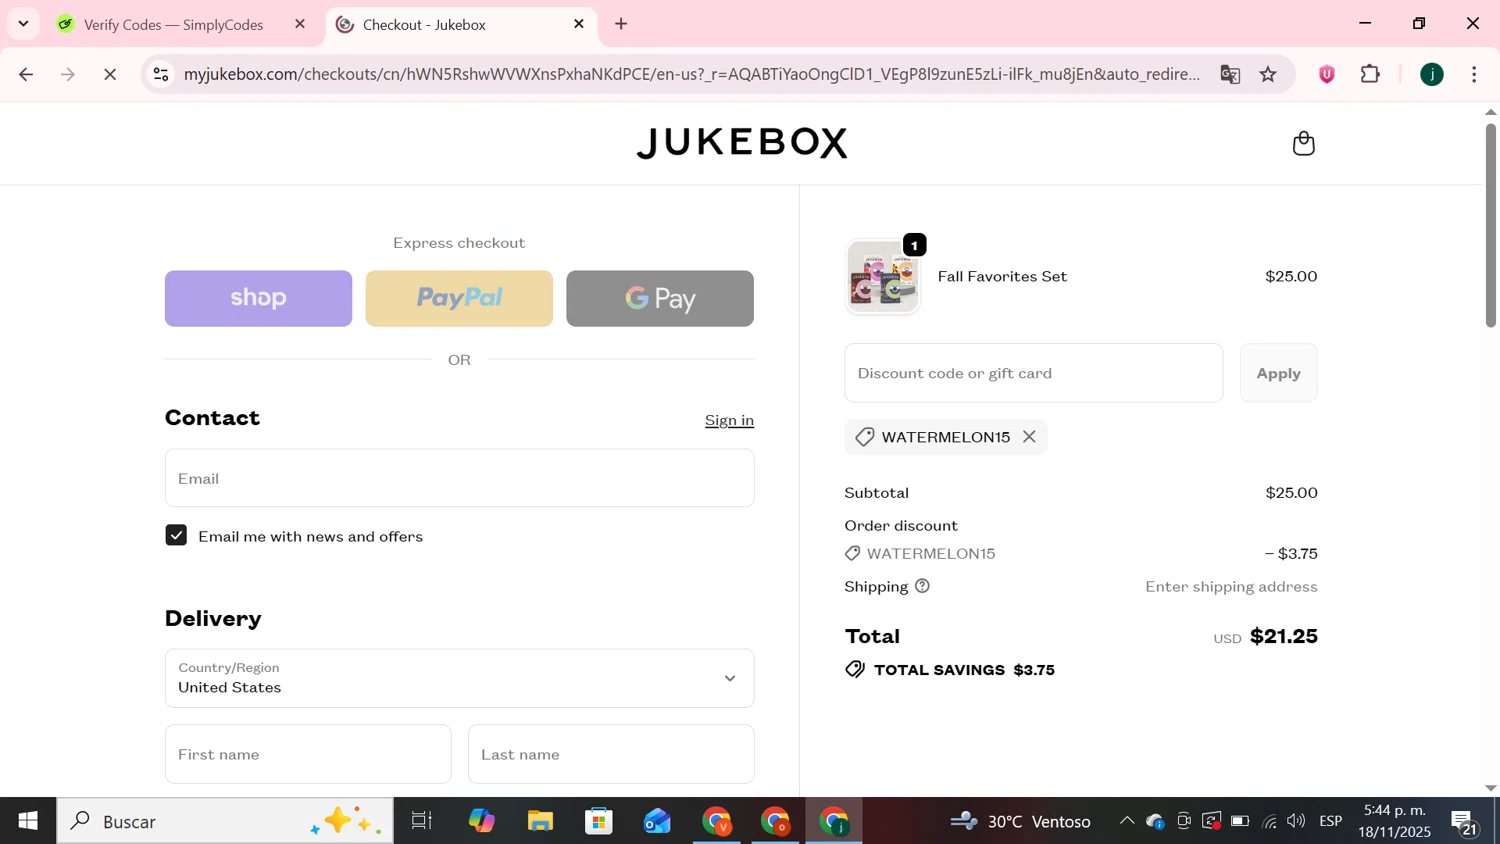Open Outlook from the taskbar

(657, 821)
